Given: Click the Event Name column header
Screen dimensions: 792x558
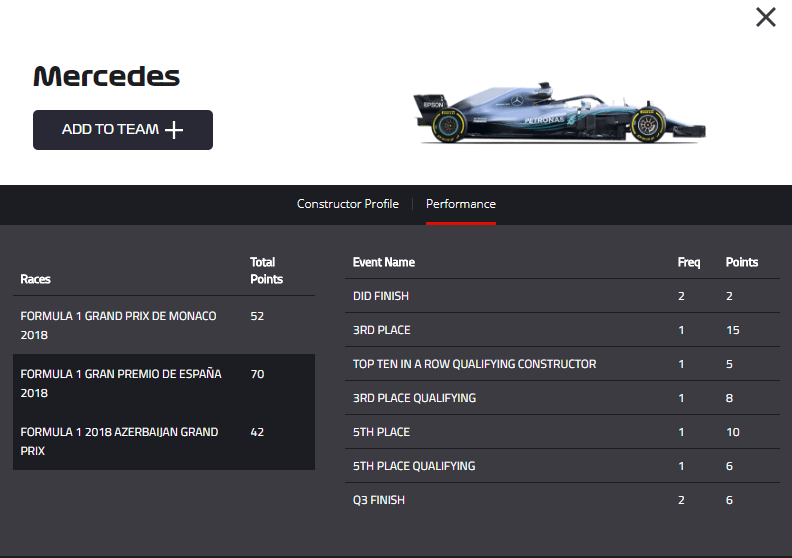Looking at the screenshot, I should (383, 262).
